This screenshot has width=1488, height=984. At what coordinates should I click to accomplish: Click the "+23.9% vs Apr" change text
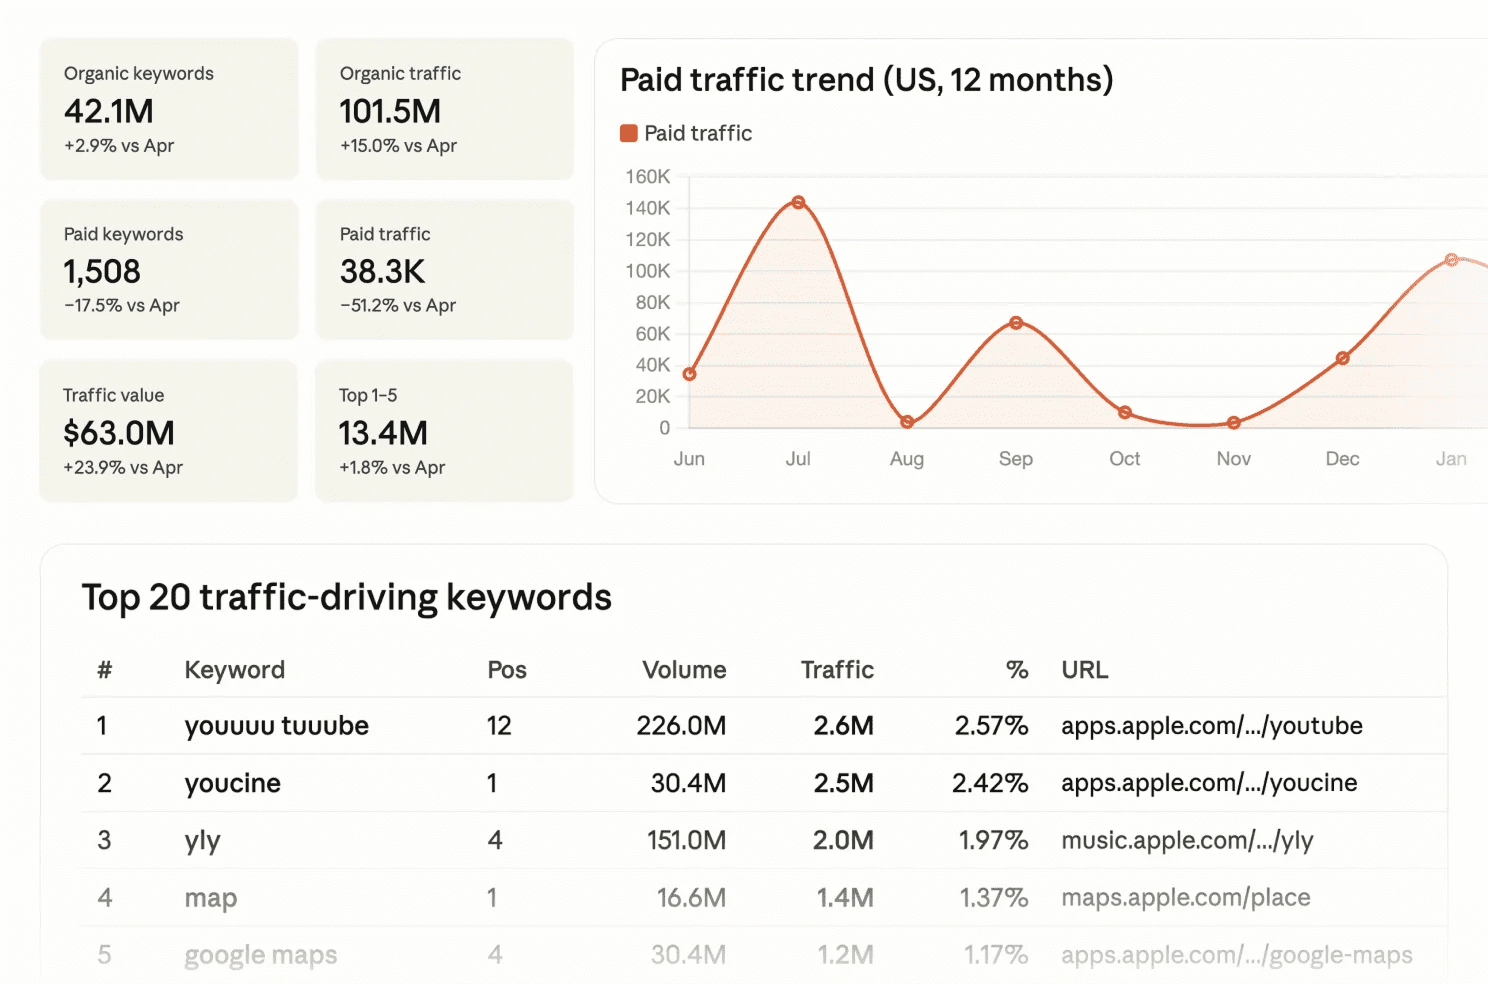tap(123, 468)
